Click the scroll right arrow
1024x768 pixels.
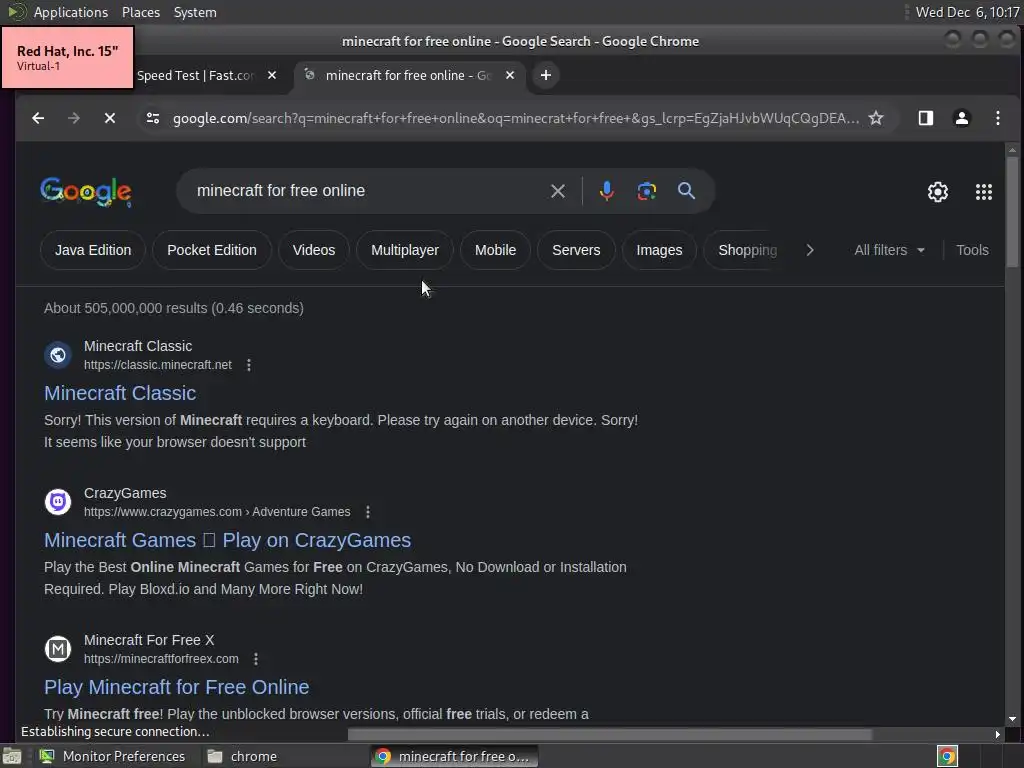coord(997,735)
